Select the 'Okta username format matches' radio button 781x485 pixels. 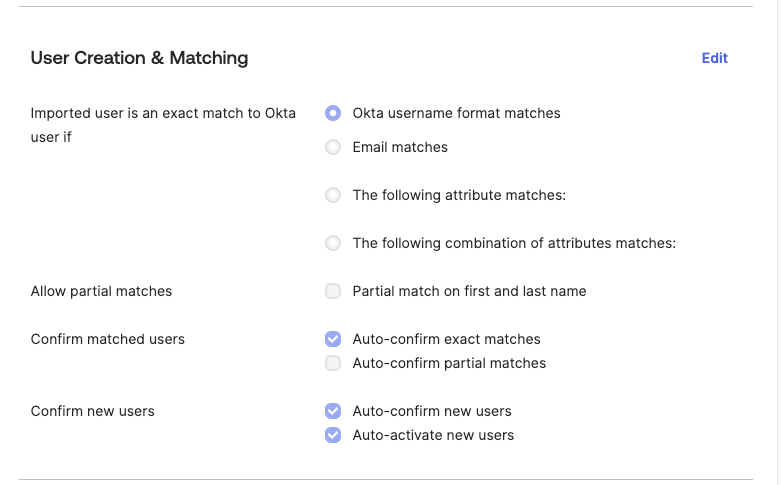[333, 113]
